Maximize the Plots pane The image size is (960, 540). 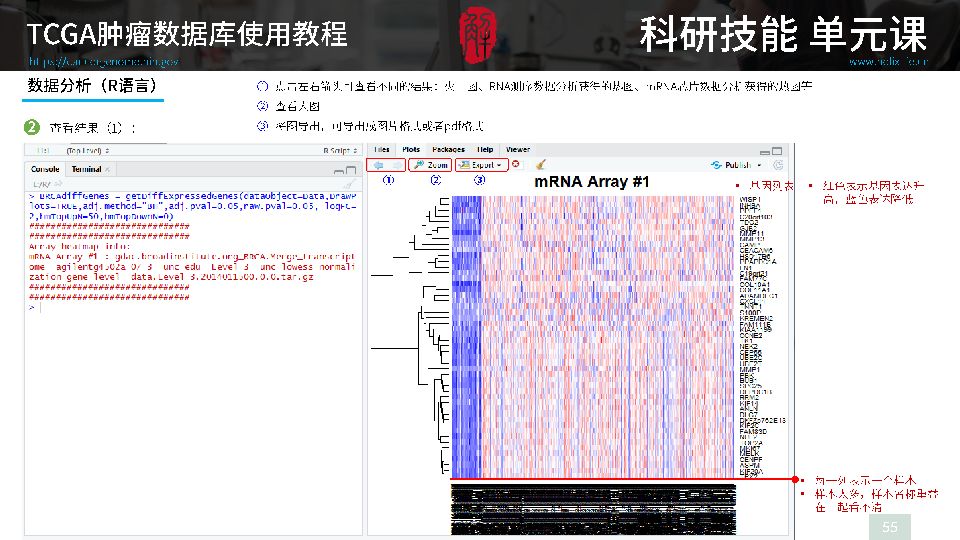click(777, 151)
